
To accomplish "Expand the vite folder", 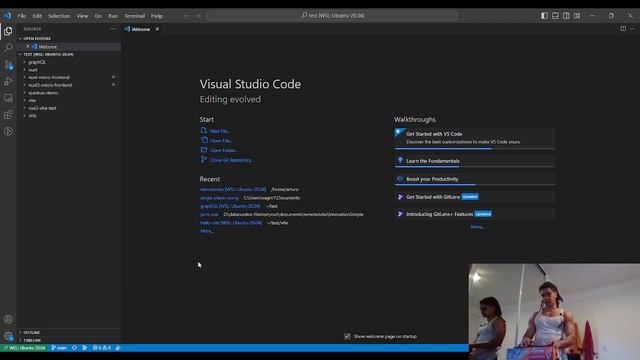I will [32, 100].
